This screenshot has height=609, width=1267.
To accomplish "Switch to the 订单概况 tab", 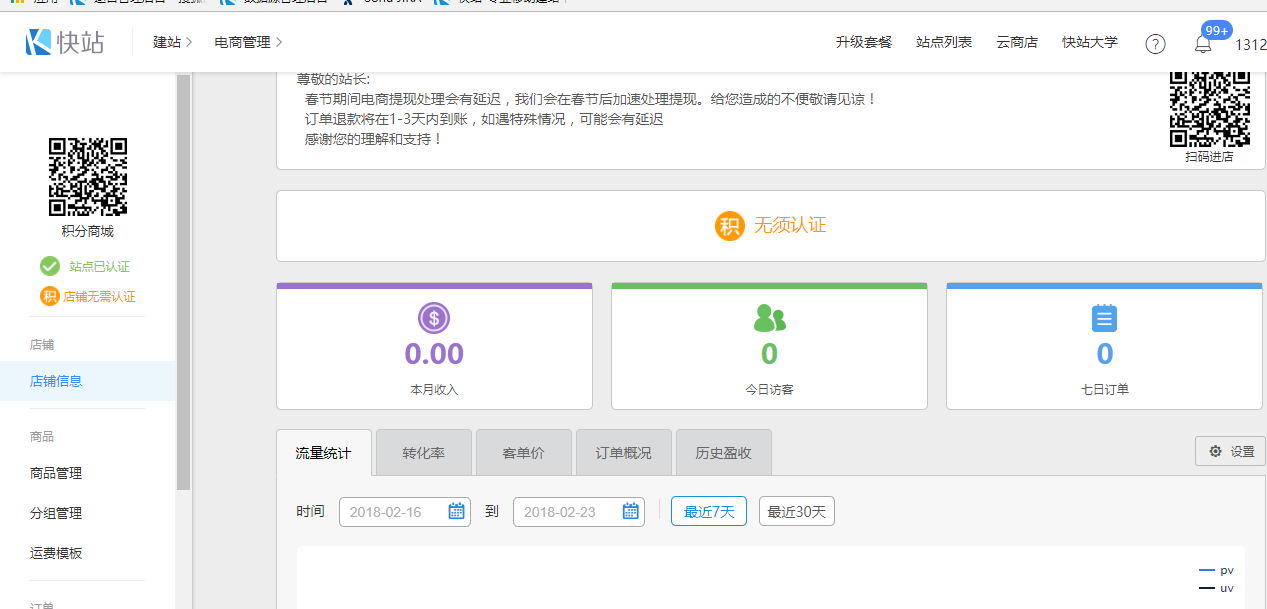I will pyautogui.click(x=623, y=453).
